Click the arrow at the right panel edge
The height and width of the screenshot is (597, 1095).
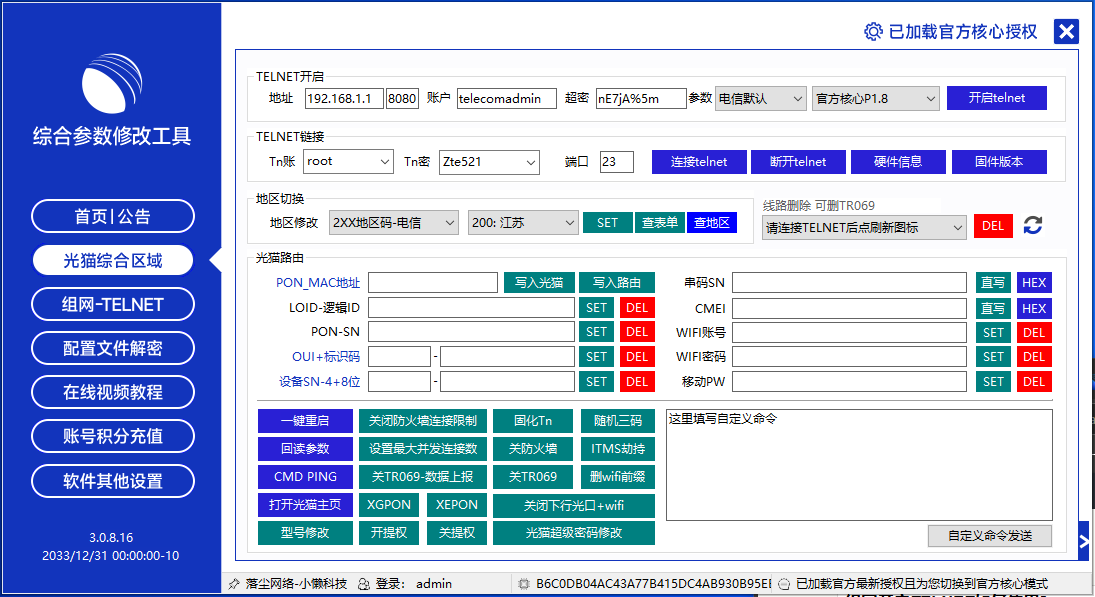(x=1084, y=541)
